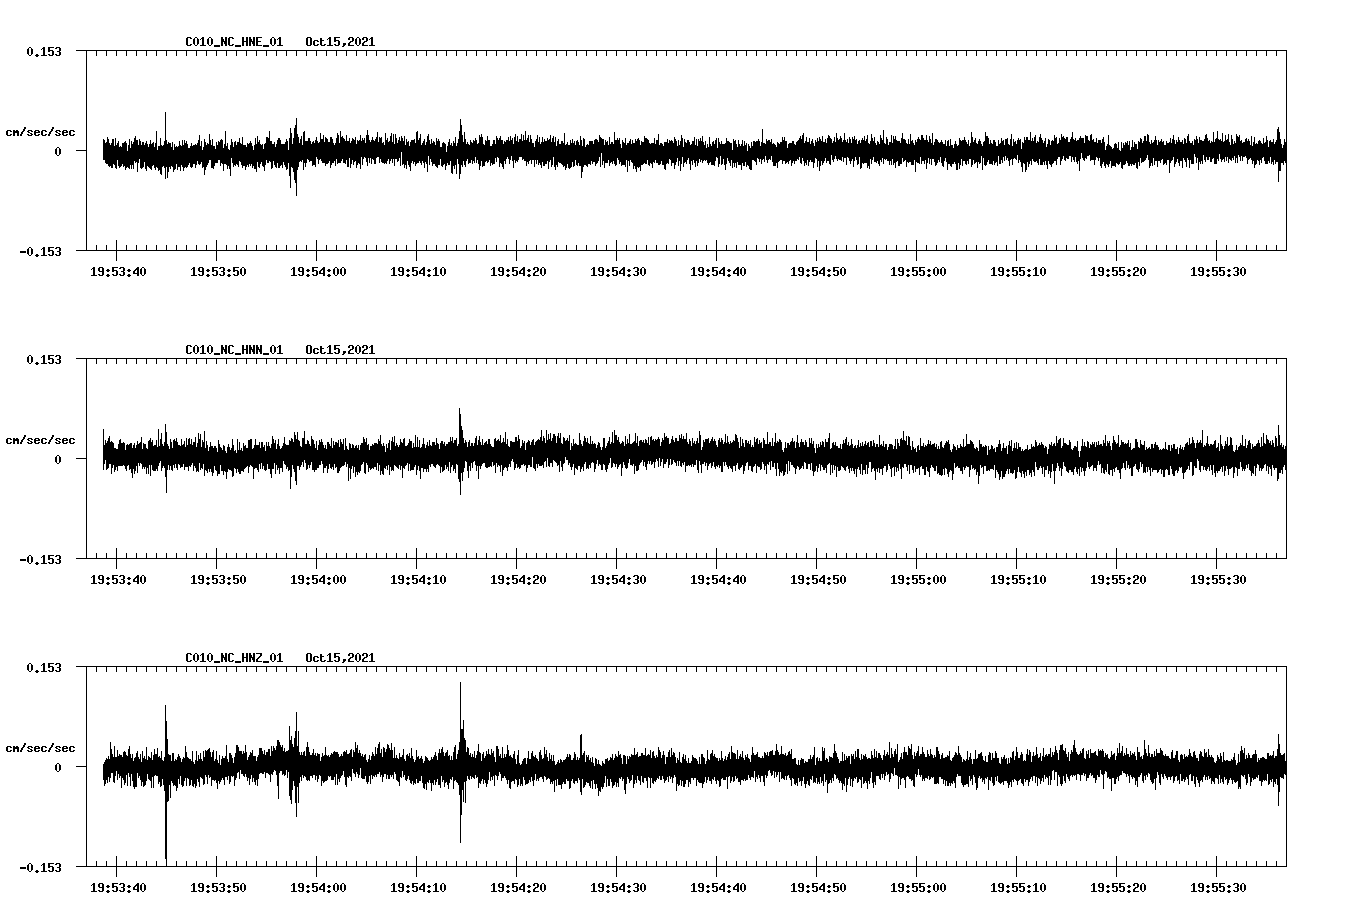Click the C010_NC_HNZ_01 channel title

(234, 658)
